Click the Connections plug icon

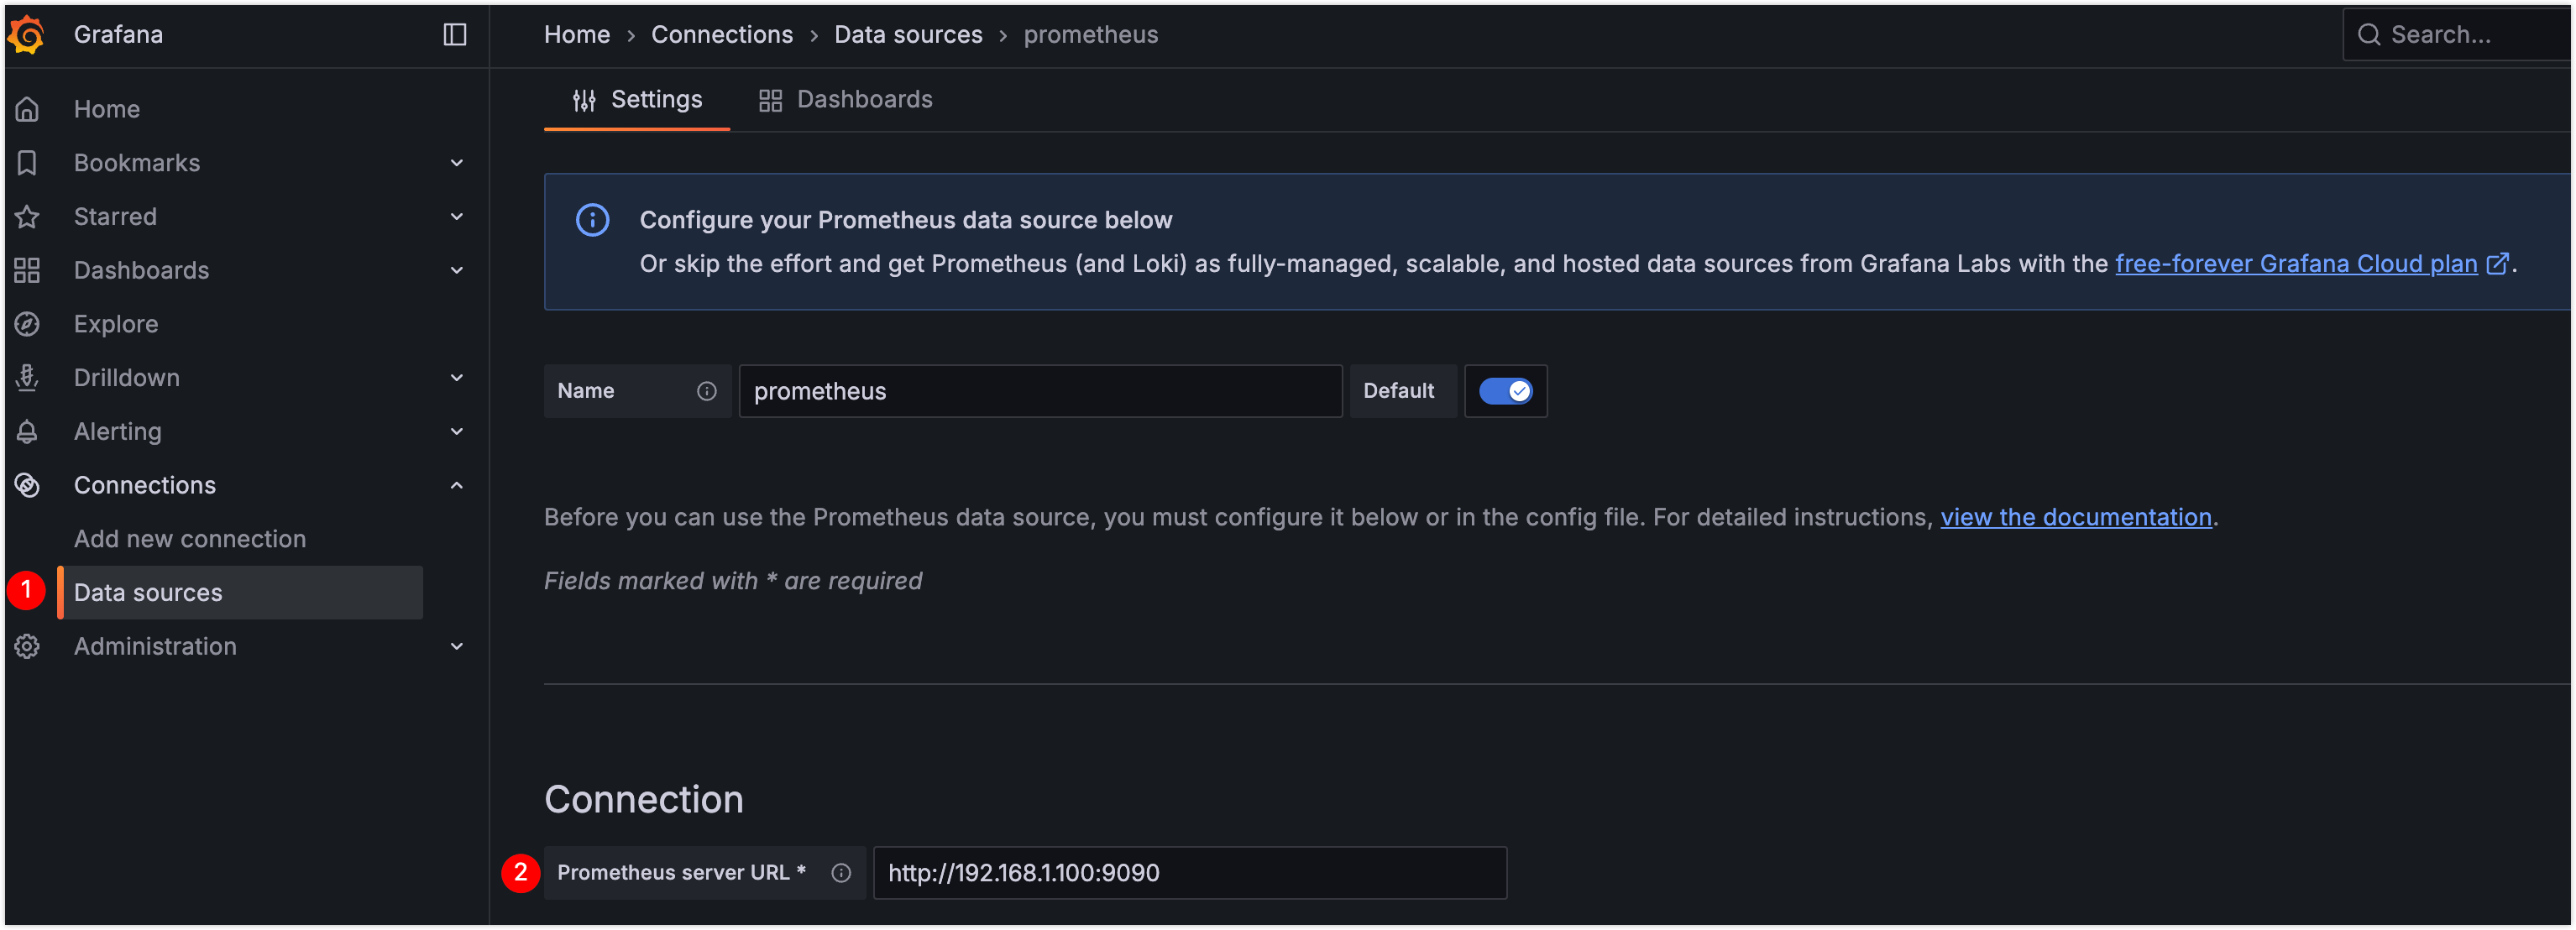pyautogui.click(x=27, y=485)
